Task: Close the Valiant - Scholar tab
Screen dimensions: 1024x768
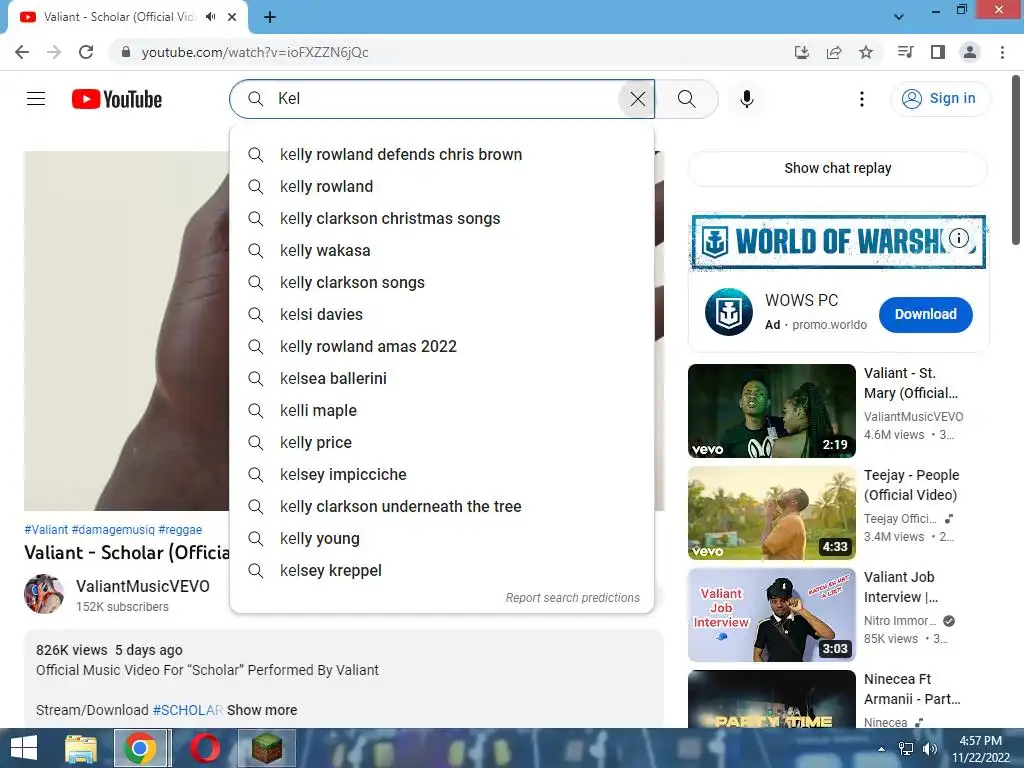Action: (232, 17)
